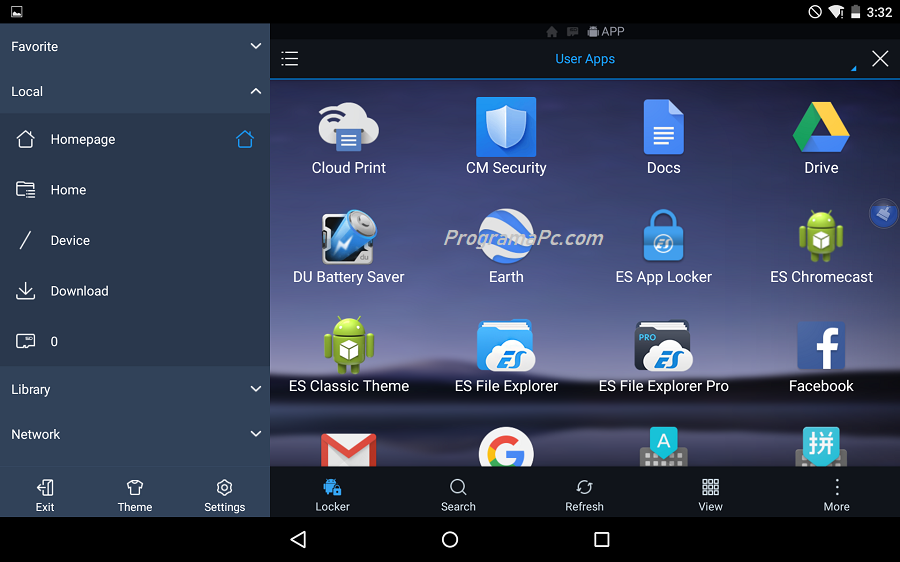Image resolution: width=900 pixels, height=562 pixels.
Task: Tap the Android back navigation button
Action: 298,540
